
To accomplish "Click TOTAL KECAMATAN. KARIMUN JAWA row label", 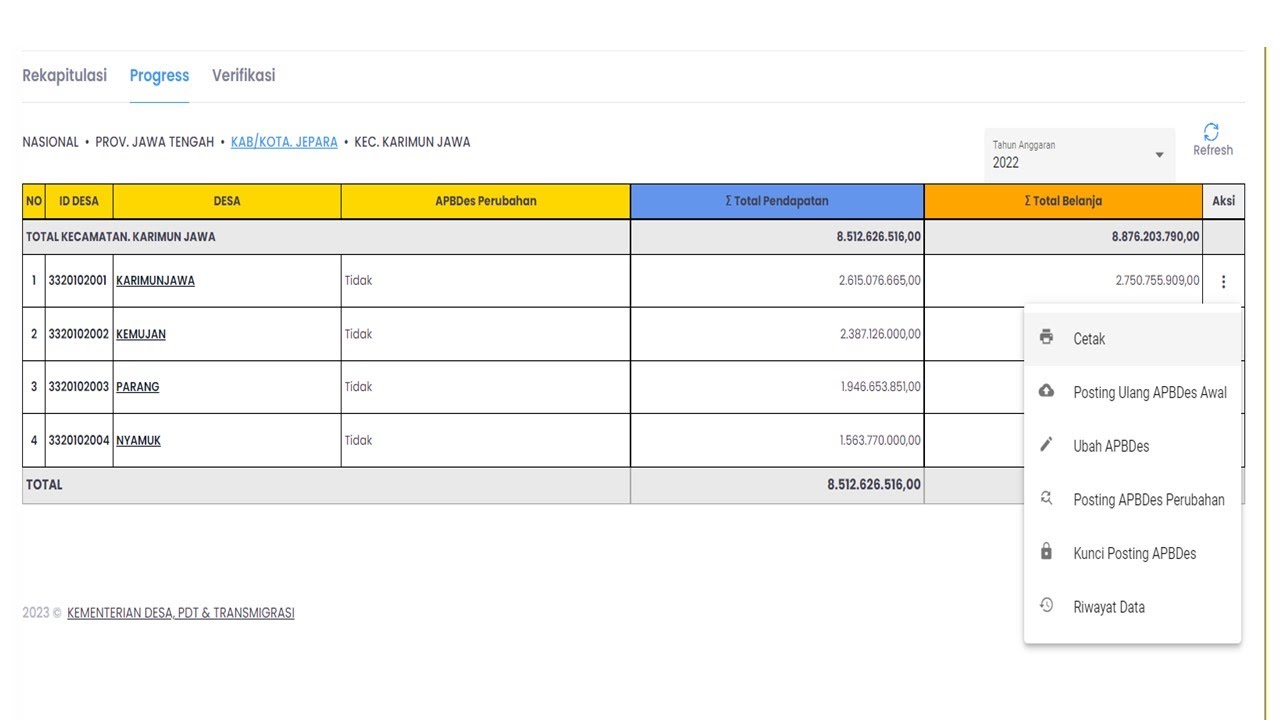I will tap(121, 237).
